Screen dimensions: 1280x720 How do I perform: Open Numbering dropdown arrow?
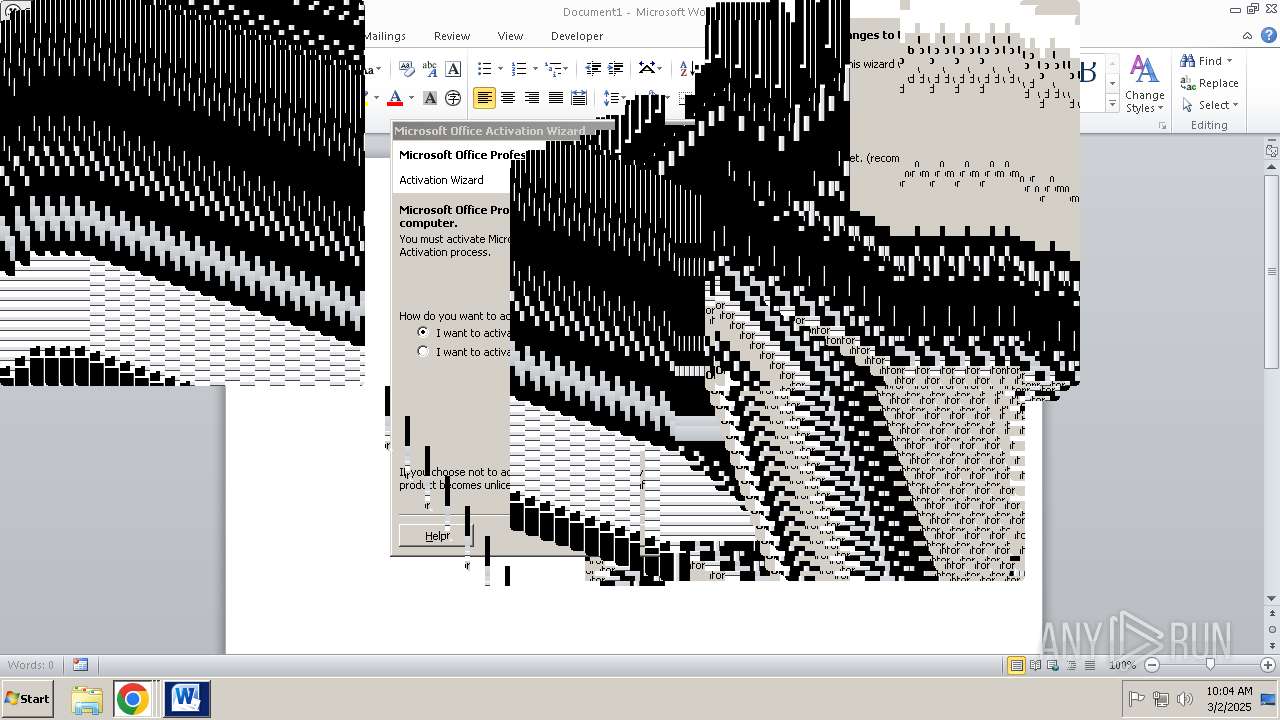[x=535, y=69]
